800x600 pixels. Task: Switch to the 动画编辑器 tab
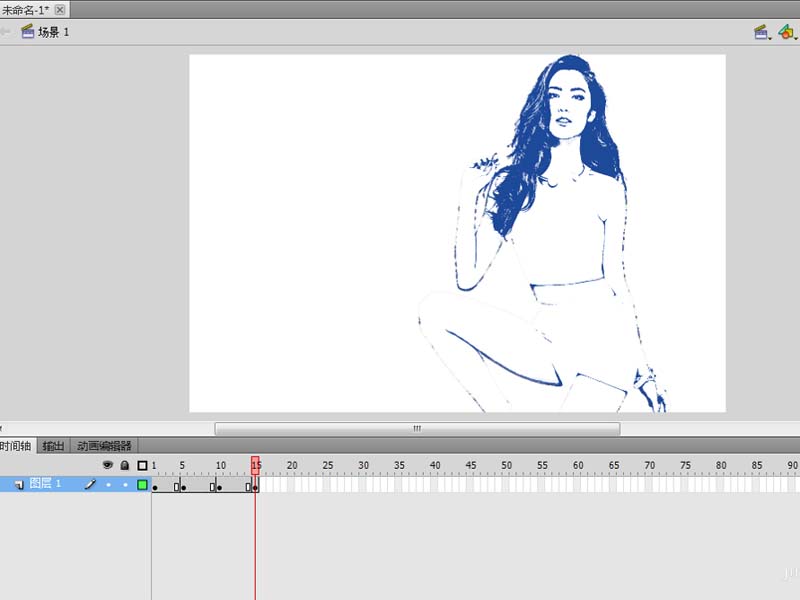(105, 446)
